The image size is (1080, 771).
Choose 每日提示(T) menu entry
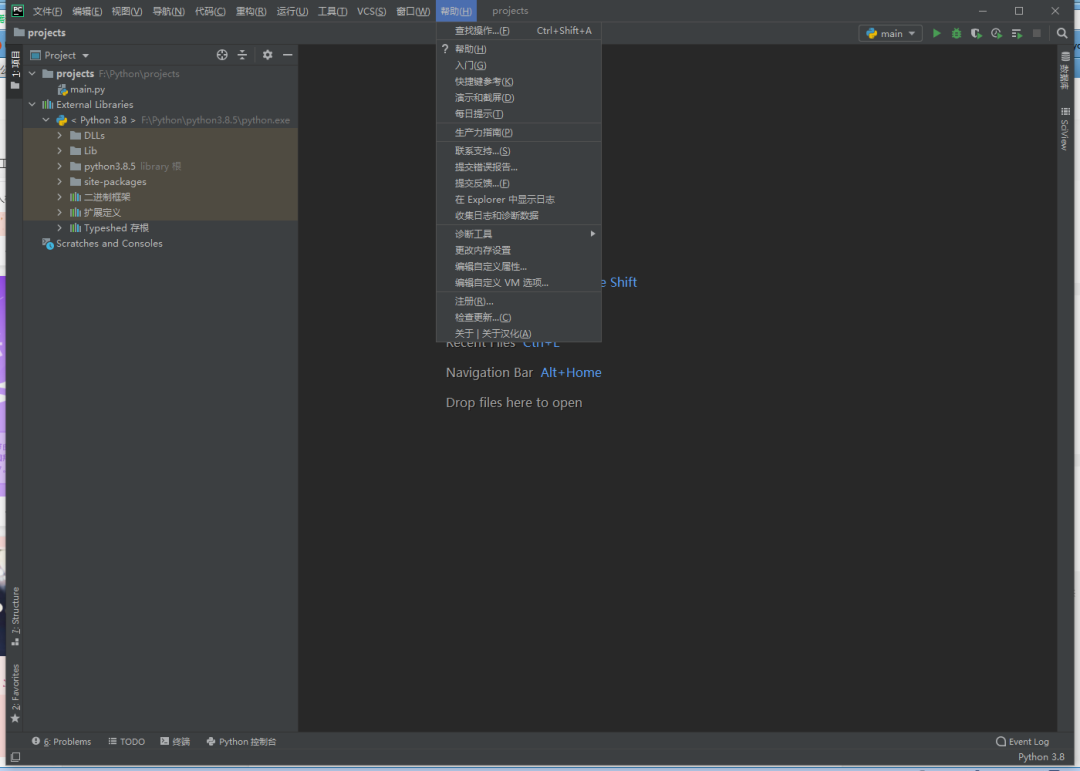coord(519,114)
